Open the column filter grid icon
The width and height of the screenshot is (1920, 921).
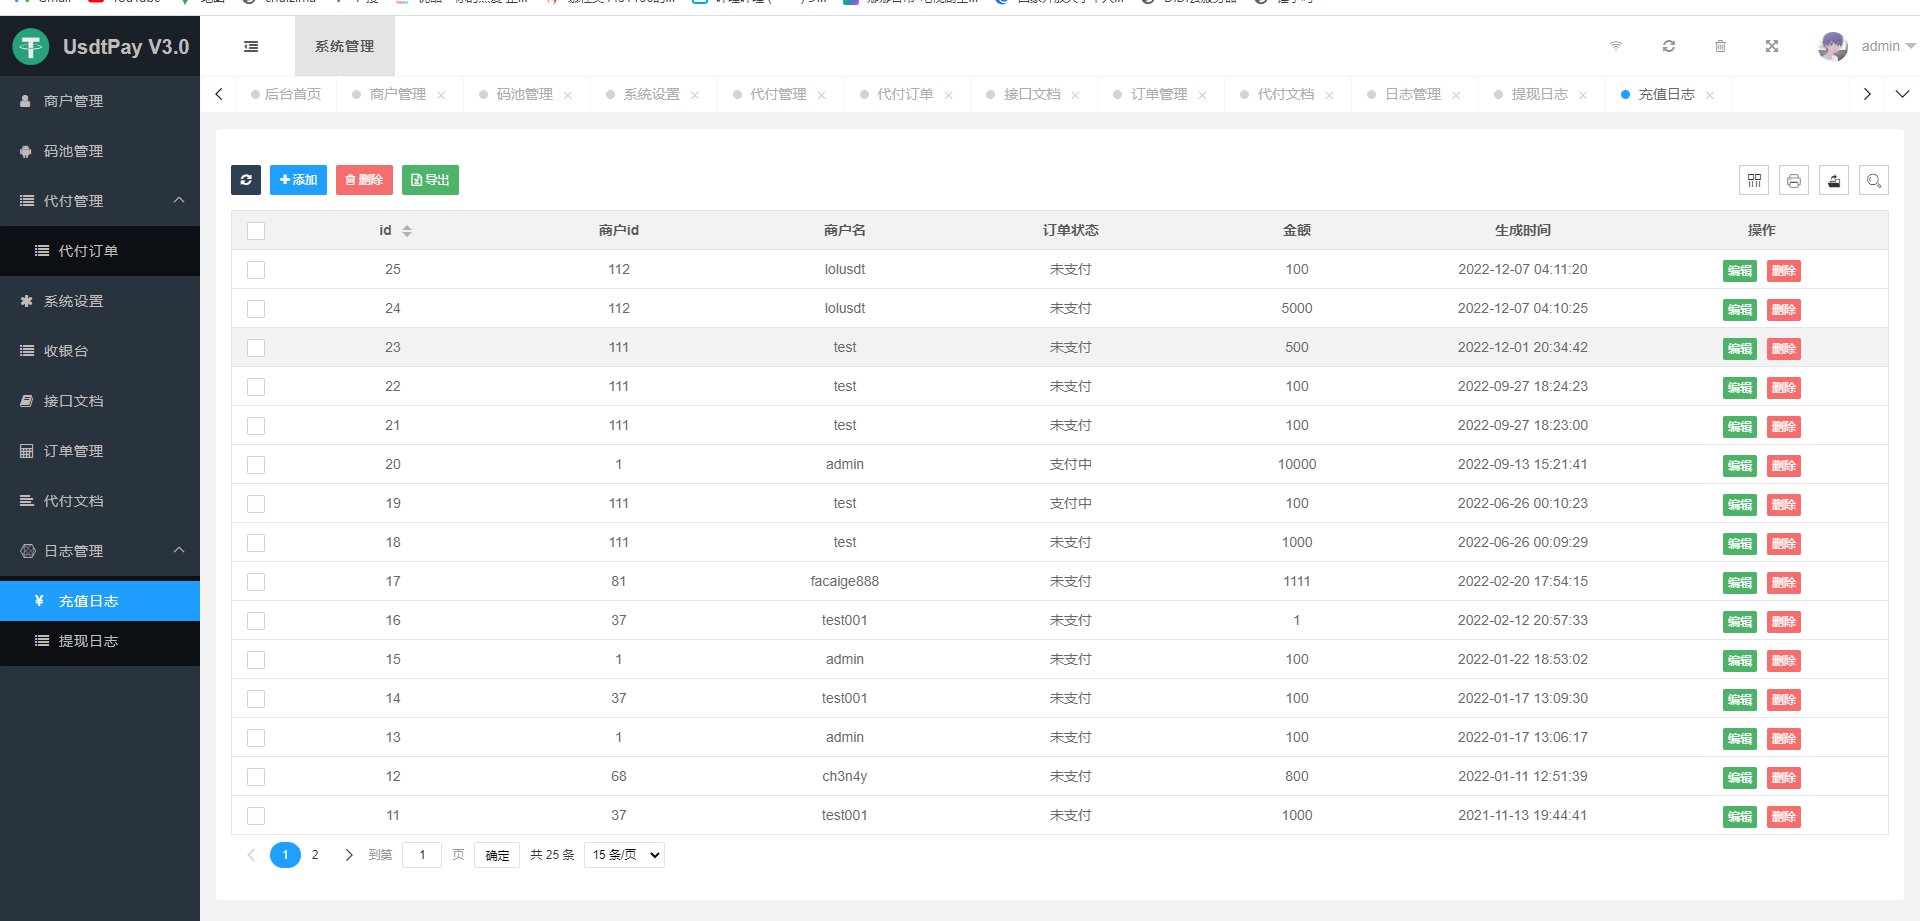click(1754, 180)
